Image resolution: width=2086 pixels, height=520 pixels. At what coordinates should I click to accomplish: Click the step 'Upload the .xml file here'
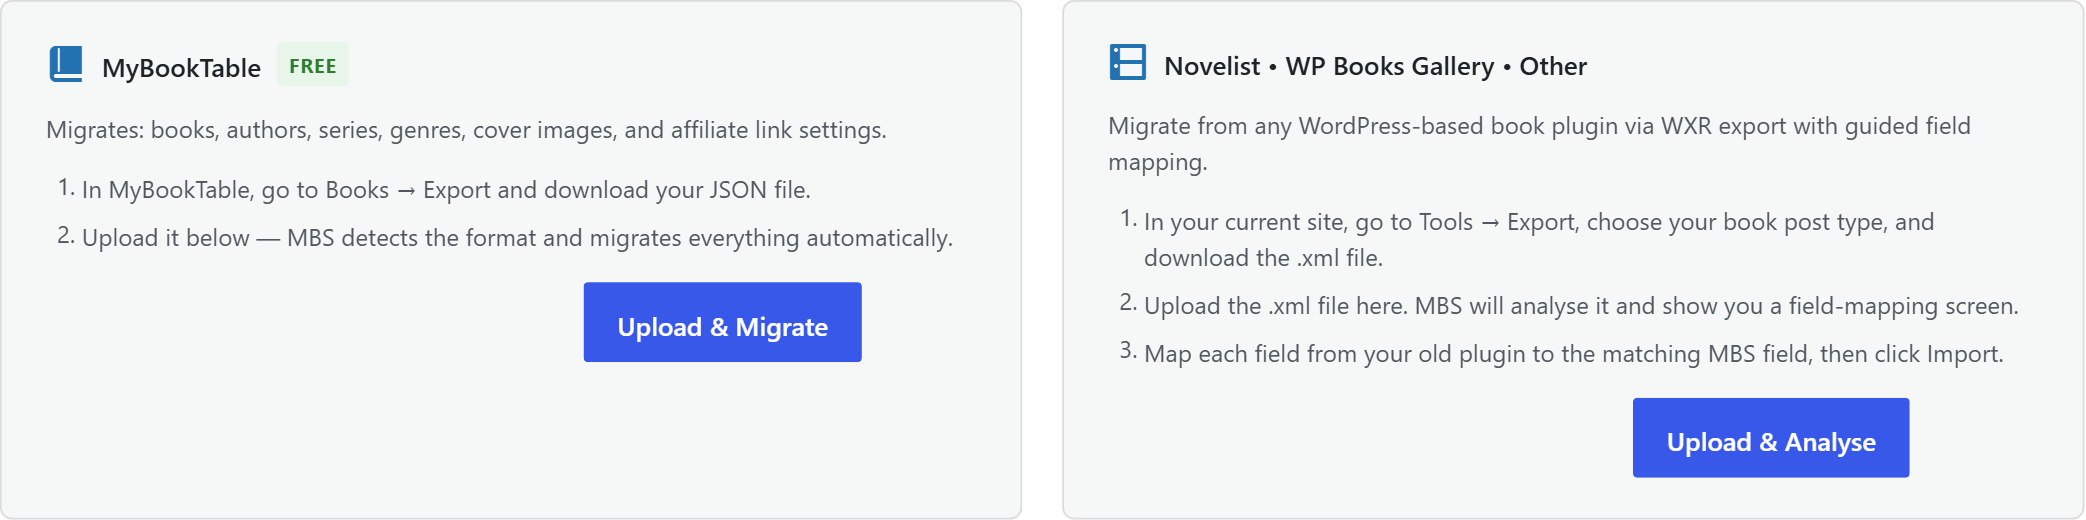point(1581,306)
